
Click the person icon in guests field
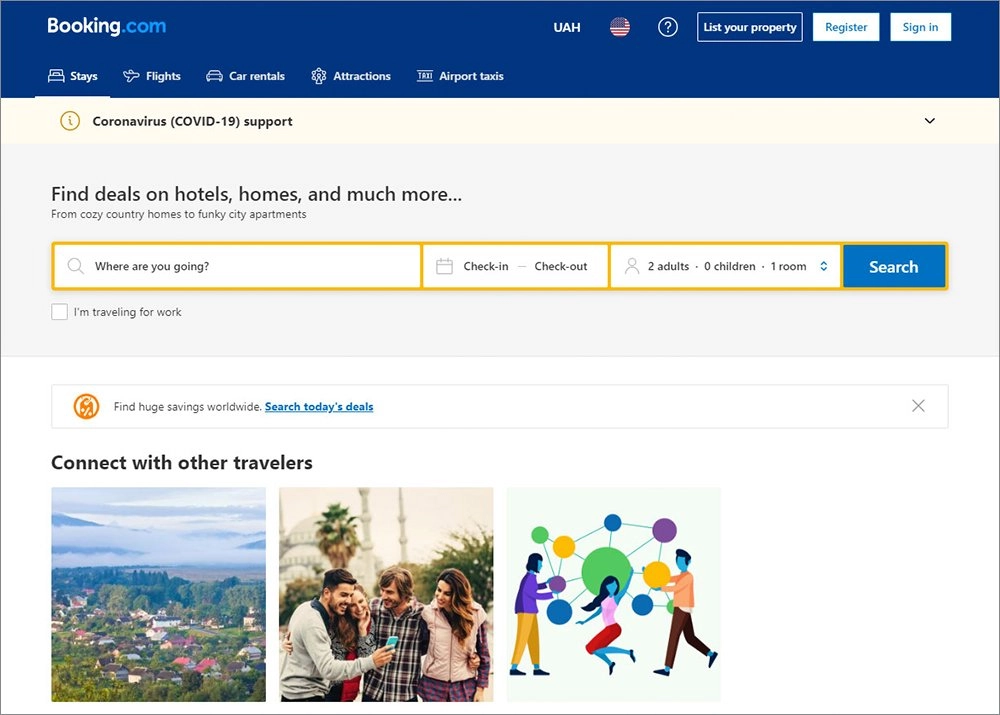click(632, 267)
